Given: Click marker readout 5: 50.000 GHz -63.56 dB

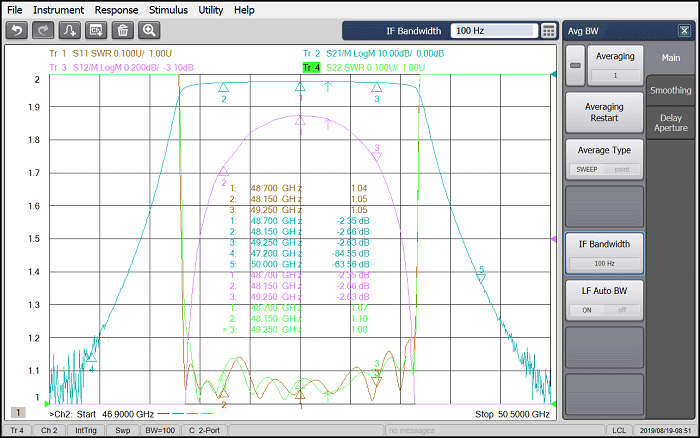Looking at the screenshot, I should [x=300, y=264].
